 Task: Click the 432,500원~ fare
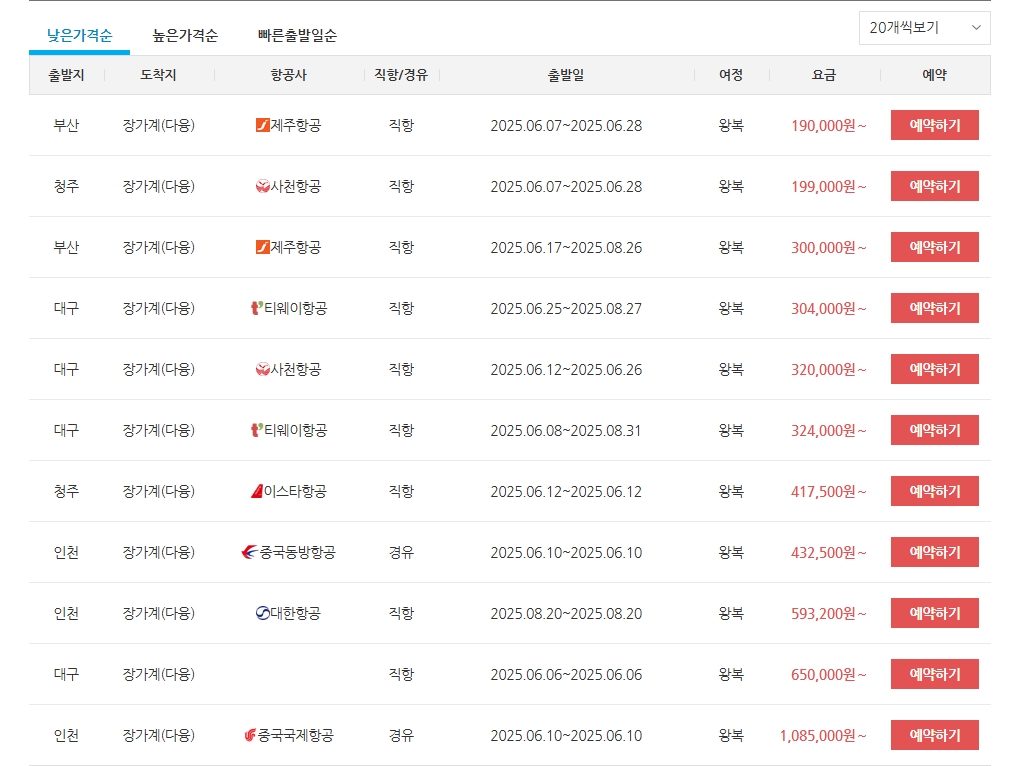(829, 553)
